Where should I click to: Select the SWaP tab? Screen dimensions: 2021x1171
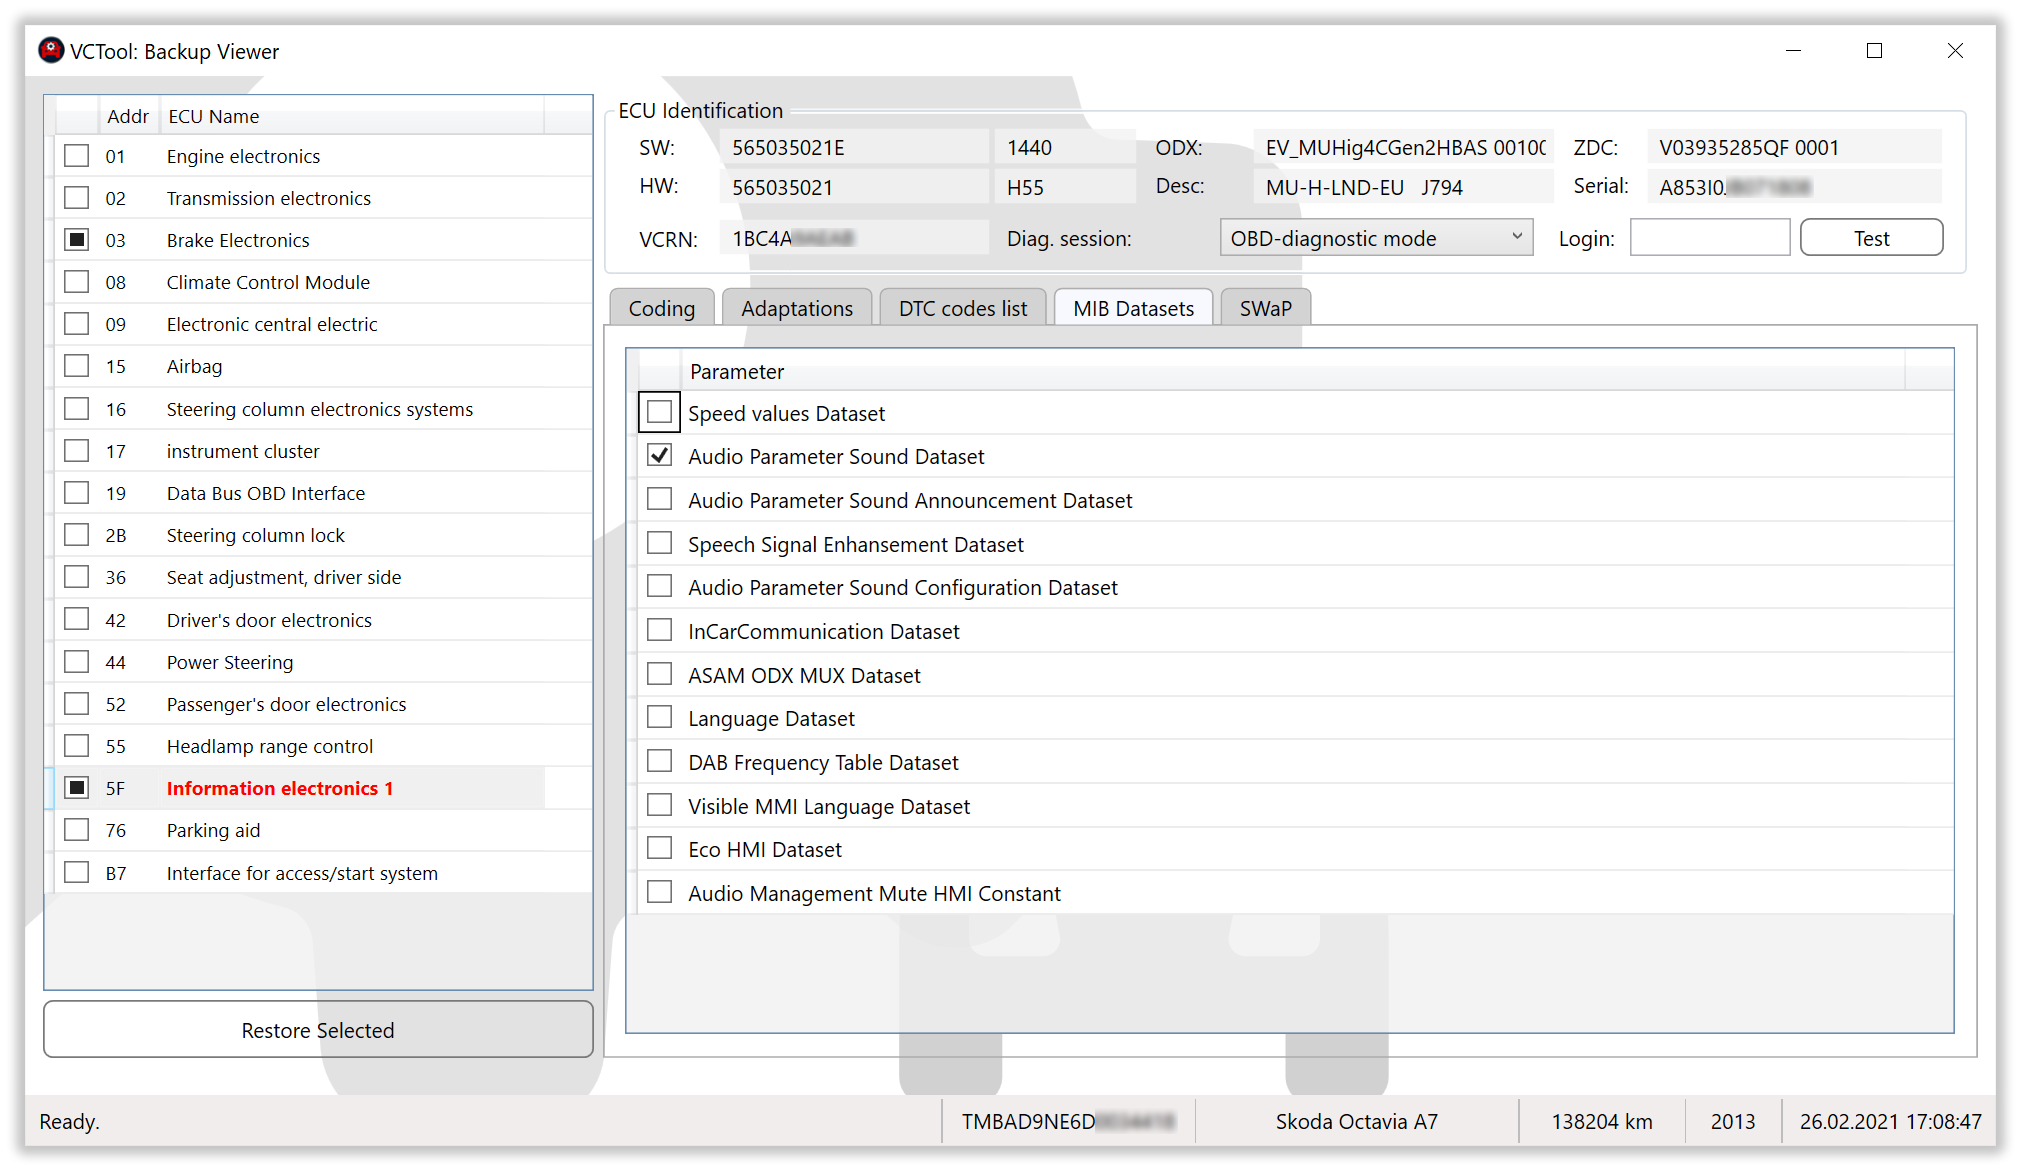pyautogui.click(x=1265, y=308)
